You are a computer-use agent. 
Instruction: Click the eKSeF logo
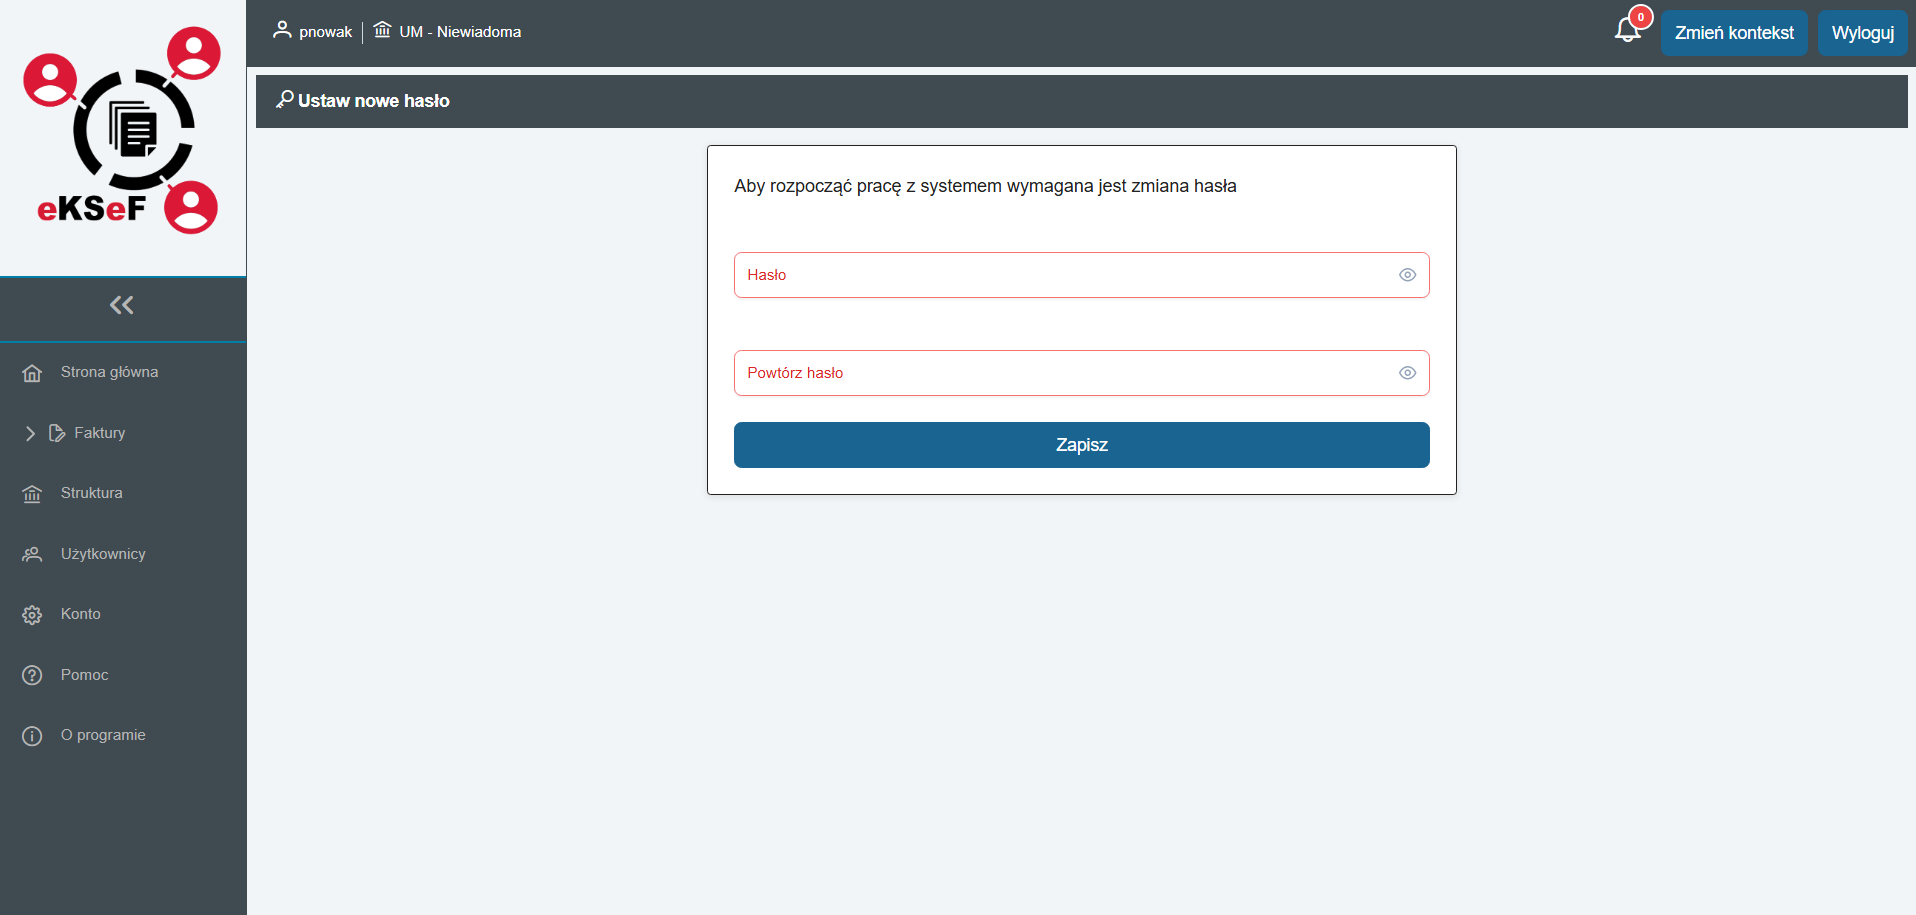click(x=122, y=131)
